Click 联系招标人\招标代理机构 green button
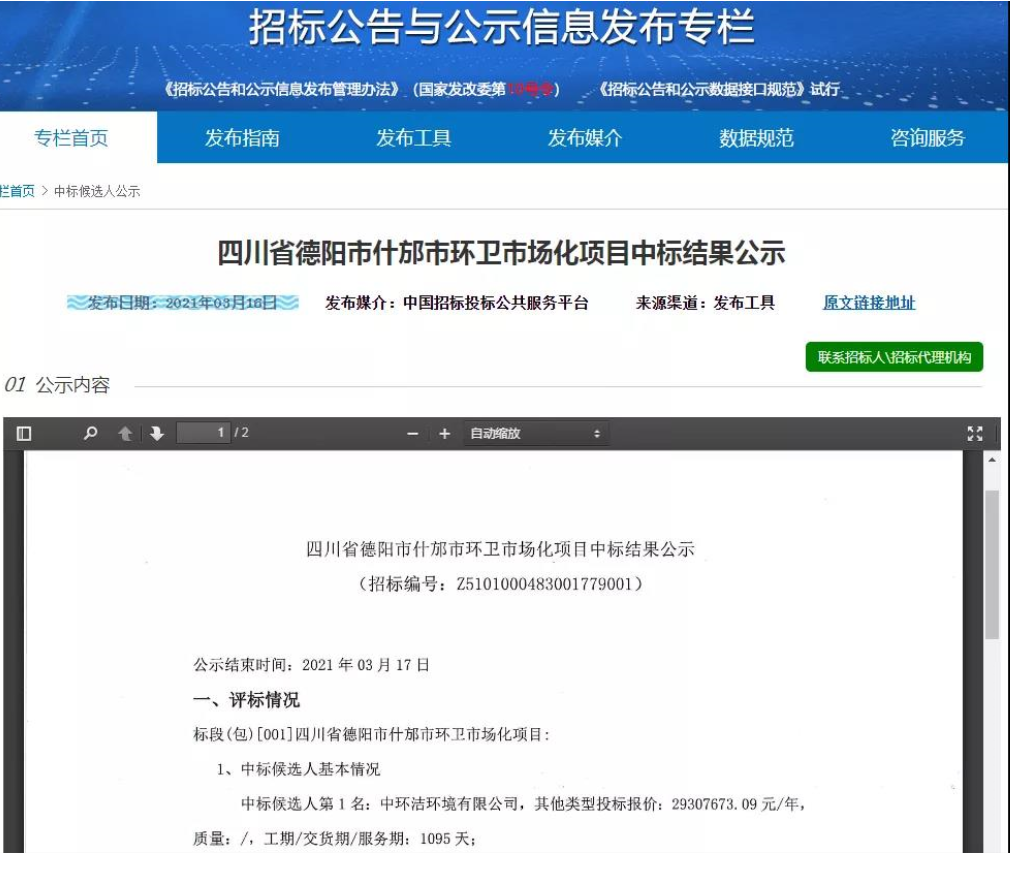 pos(894,357)
